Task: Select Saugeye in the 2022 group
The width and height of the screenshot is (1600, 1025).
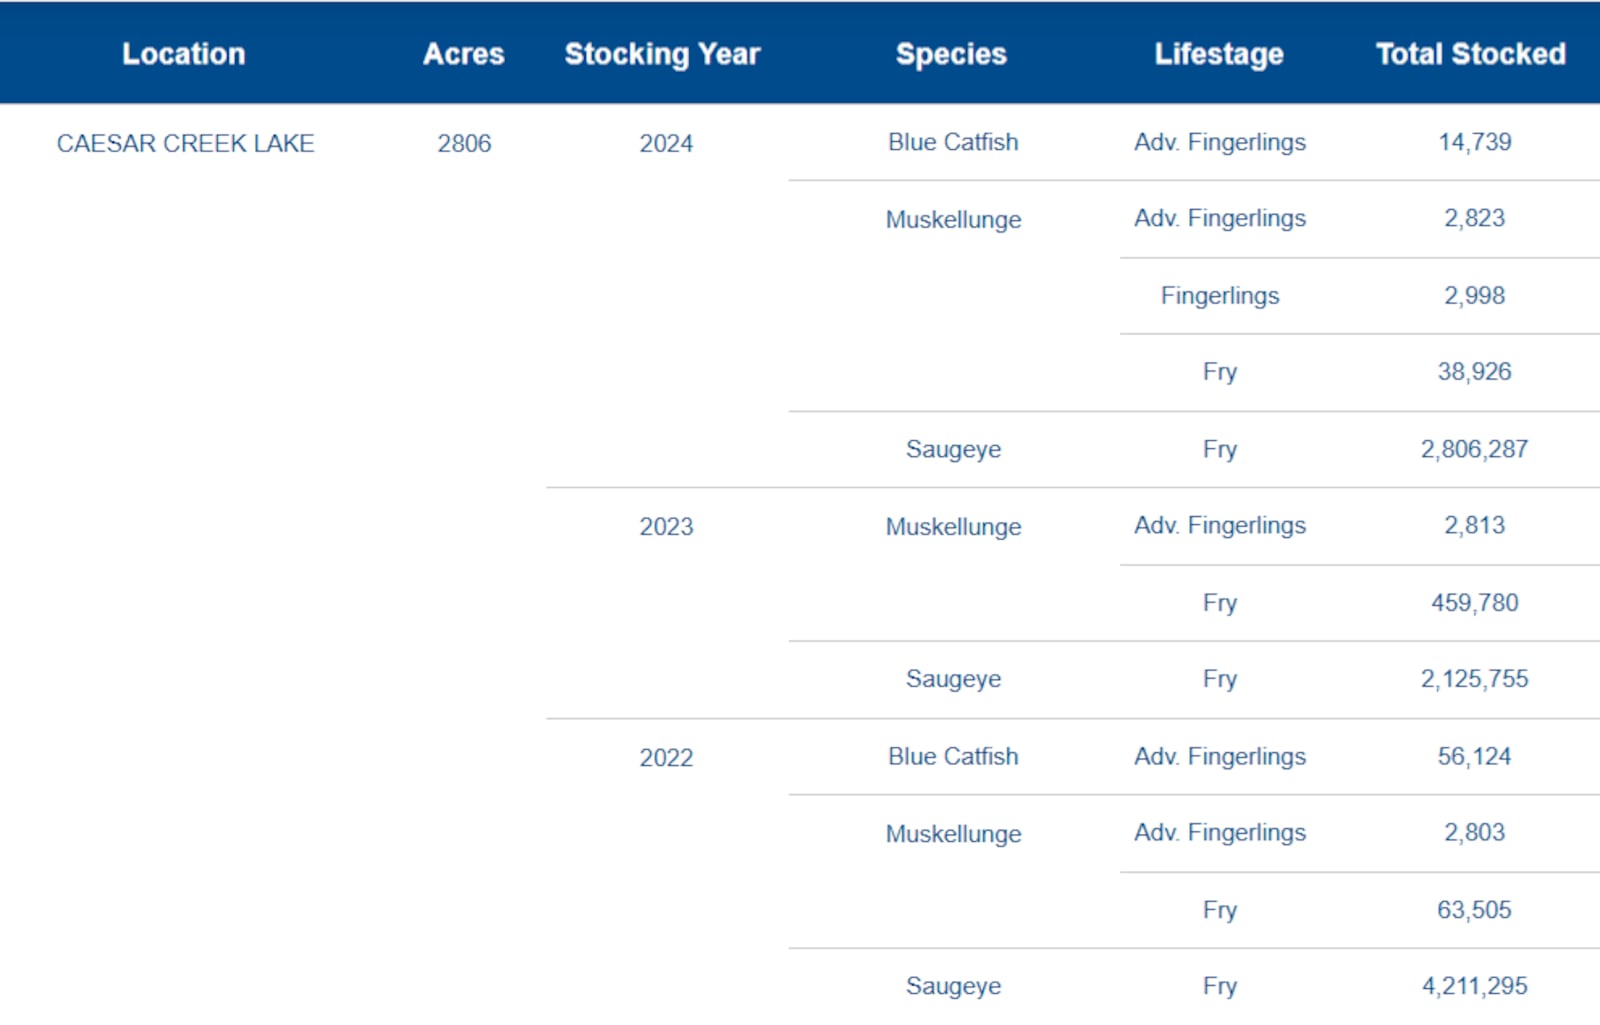Action: (x=953, y=986)
